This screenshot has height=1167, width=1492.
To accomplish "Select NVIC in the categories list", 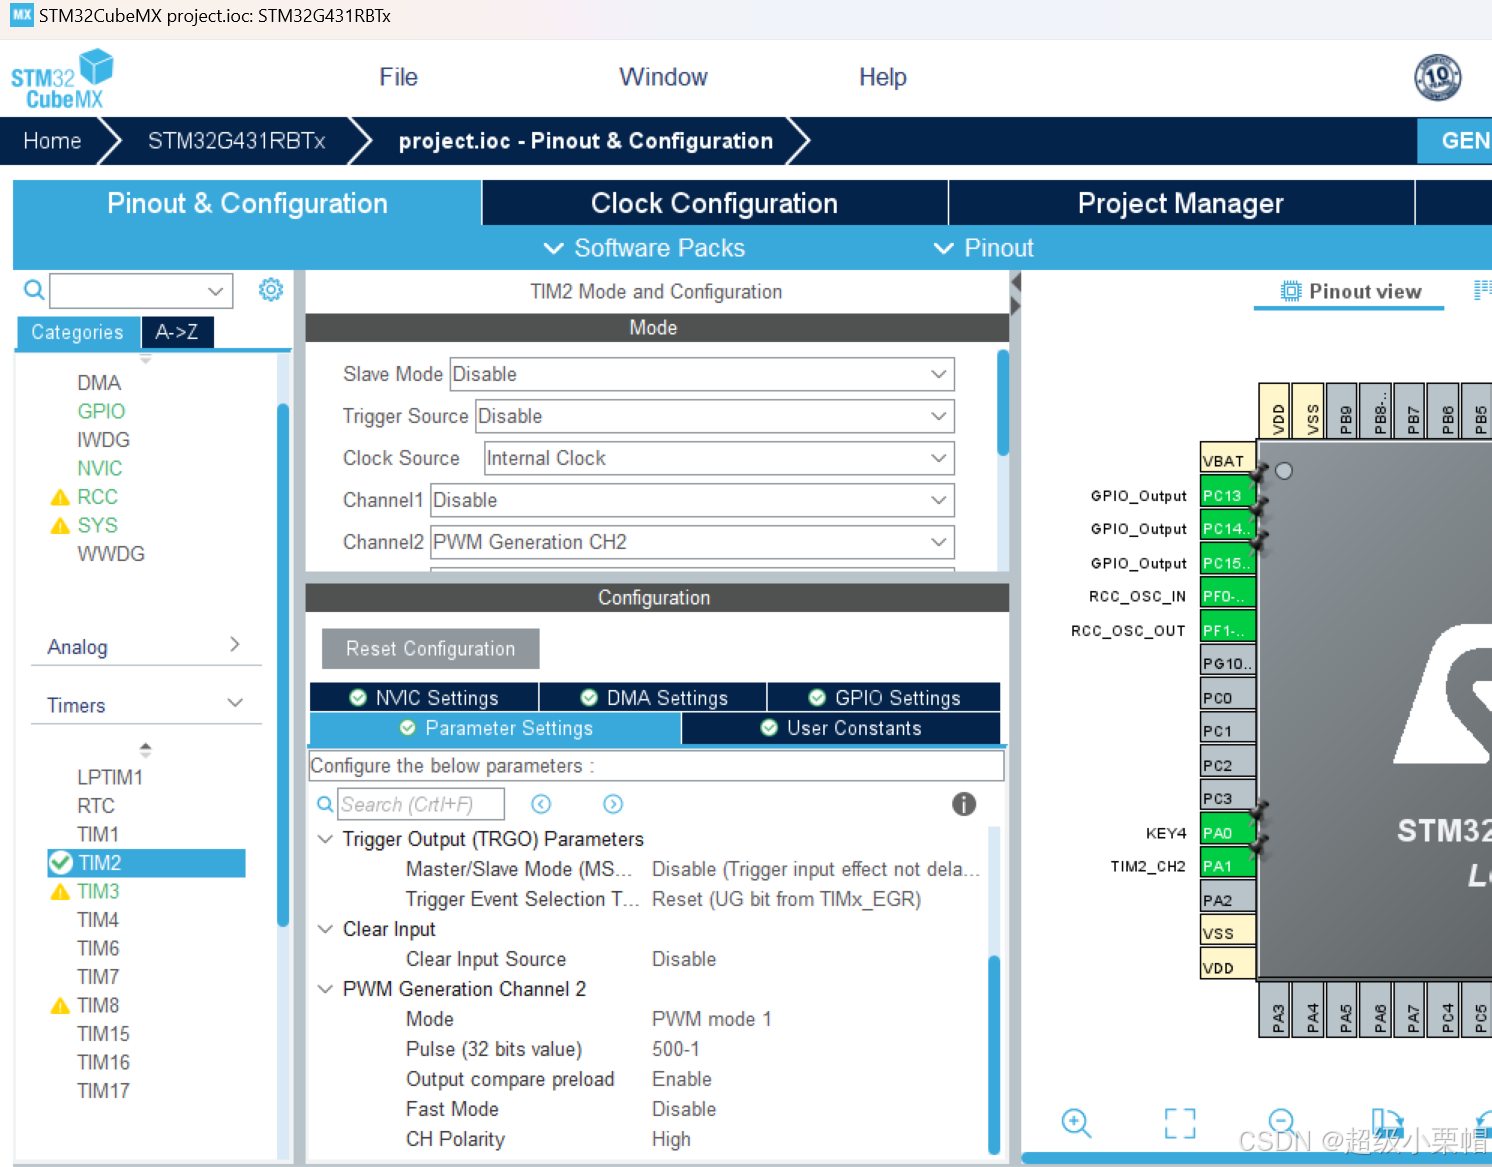I will click(100, 468).
